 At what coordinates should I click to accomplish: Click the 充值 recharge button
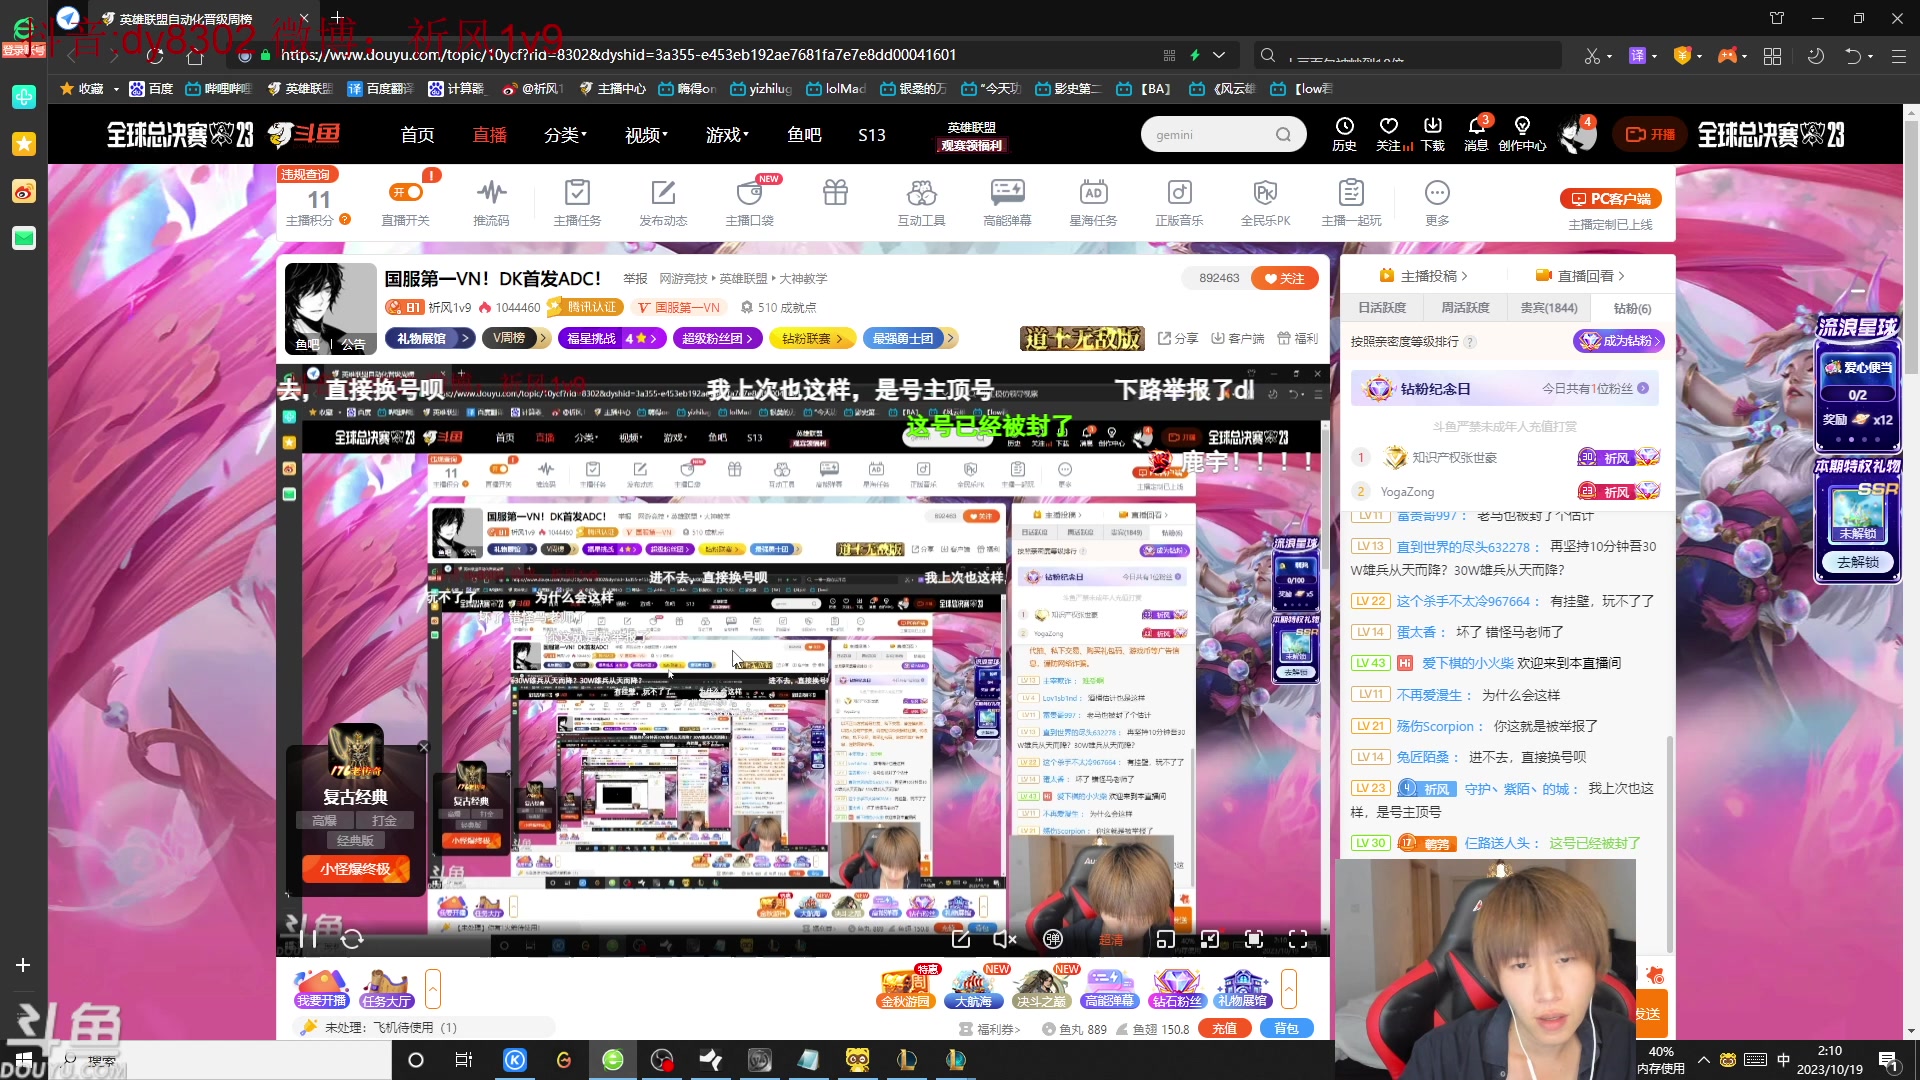click(1225, 1029)
